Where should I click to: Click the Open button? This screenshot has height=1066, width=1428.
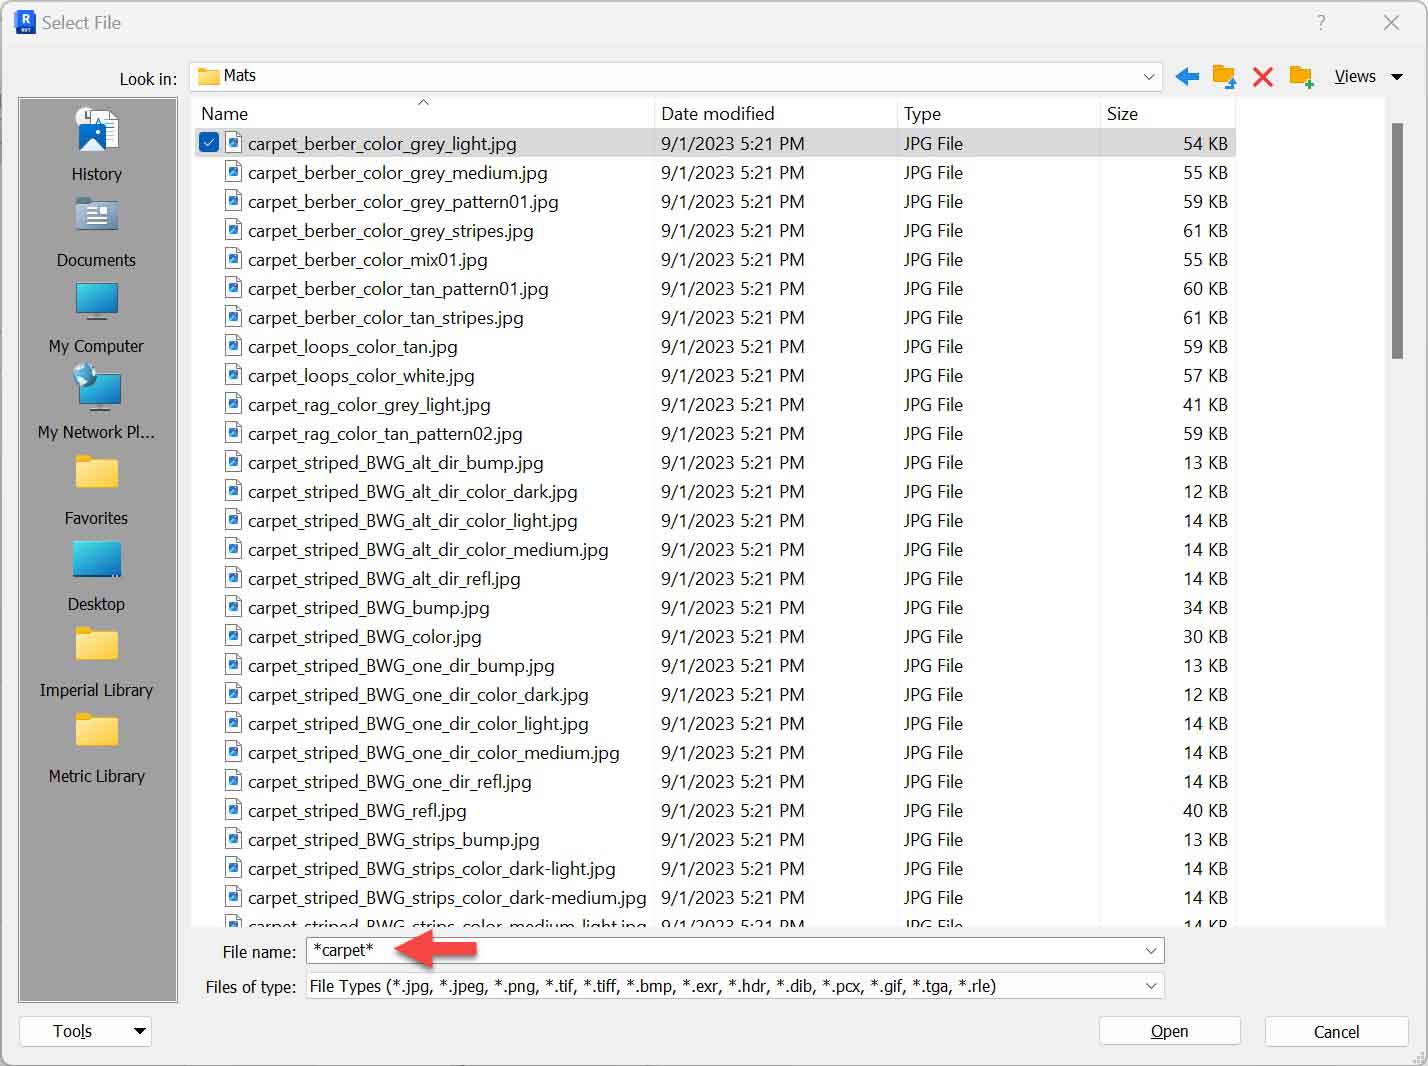tap(1169, 1031)
